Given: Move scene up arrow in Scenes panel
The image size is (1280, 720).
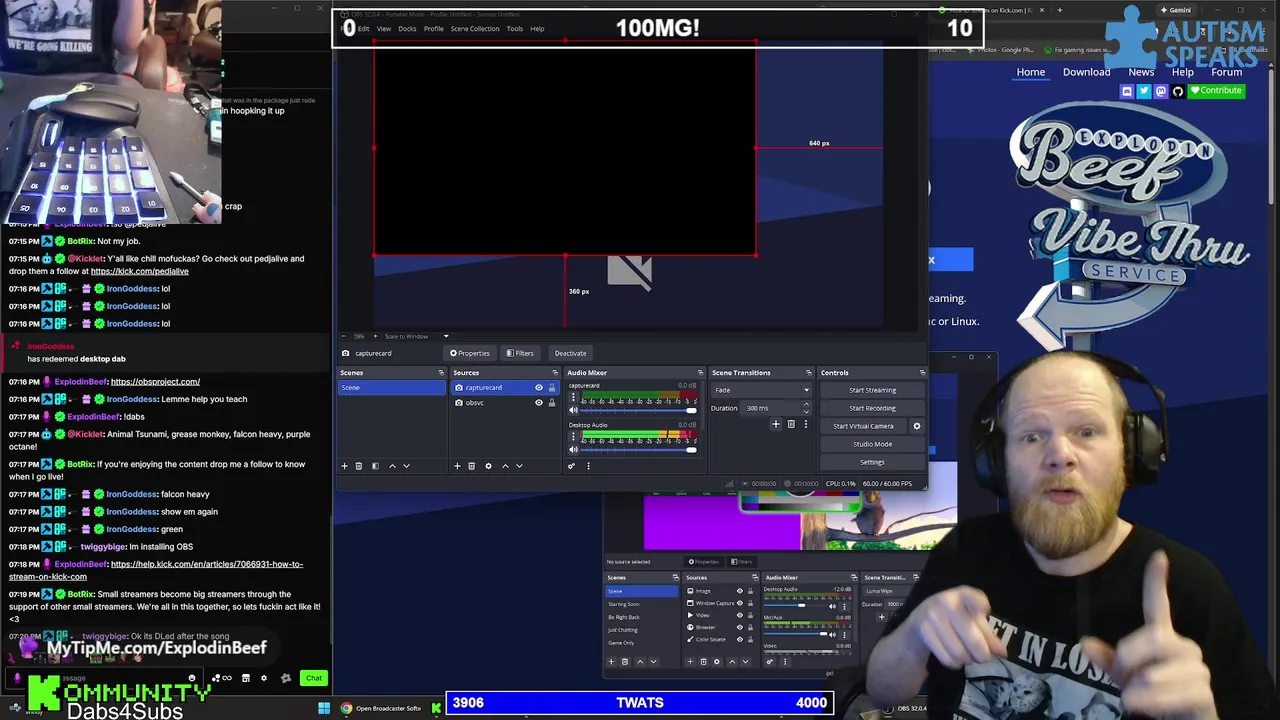Looking at the screenshot, I should click(x=392, y=466).
